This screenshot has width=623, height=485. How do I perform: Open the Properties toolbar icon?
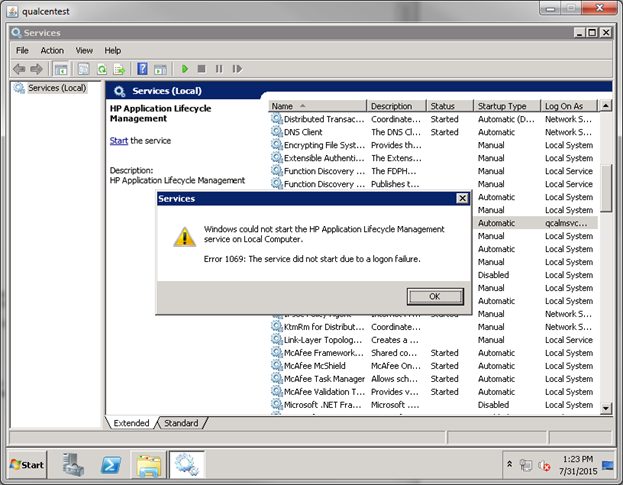coord(83,69)
